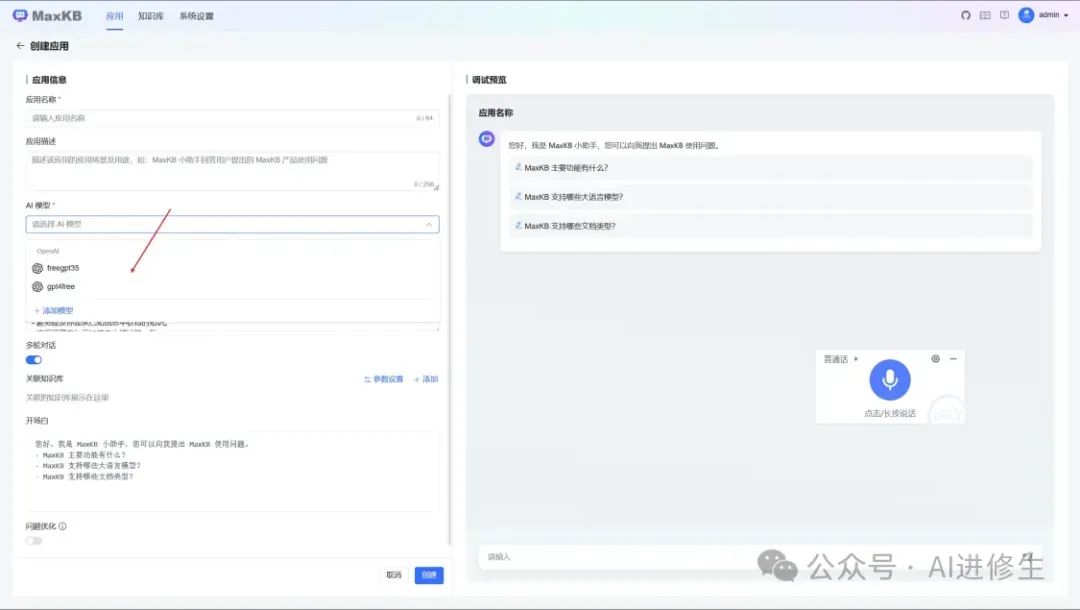Open voice widget settings gear

[x=935, y=359]
